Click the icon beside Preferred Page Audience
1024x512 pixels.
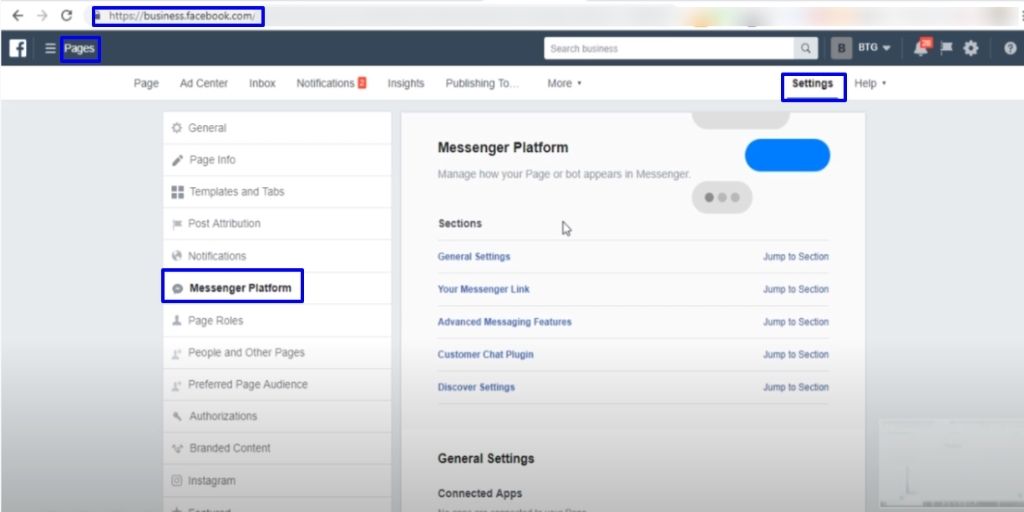[x=176, y=385]
